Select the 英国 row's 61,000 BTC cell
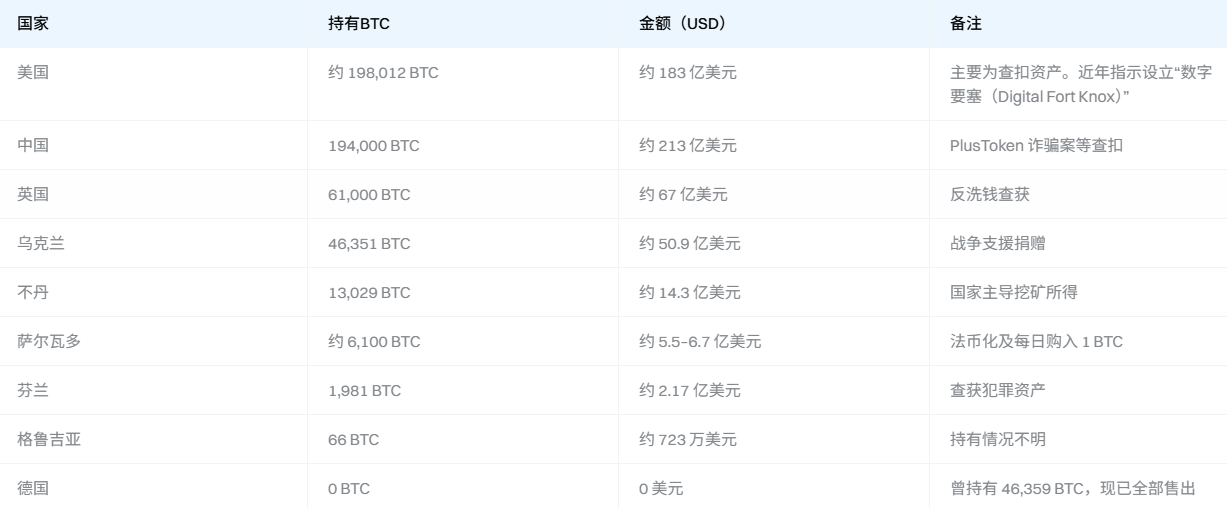This screenshot has width=1227, height=508. [x=369, y=195]
